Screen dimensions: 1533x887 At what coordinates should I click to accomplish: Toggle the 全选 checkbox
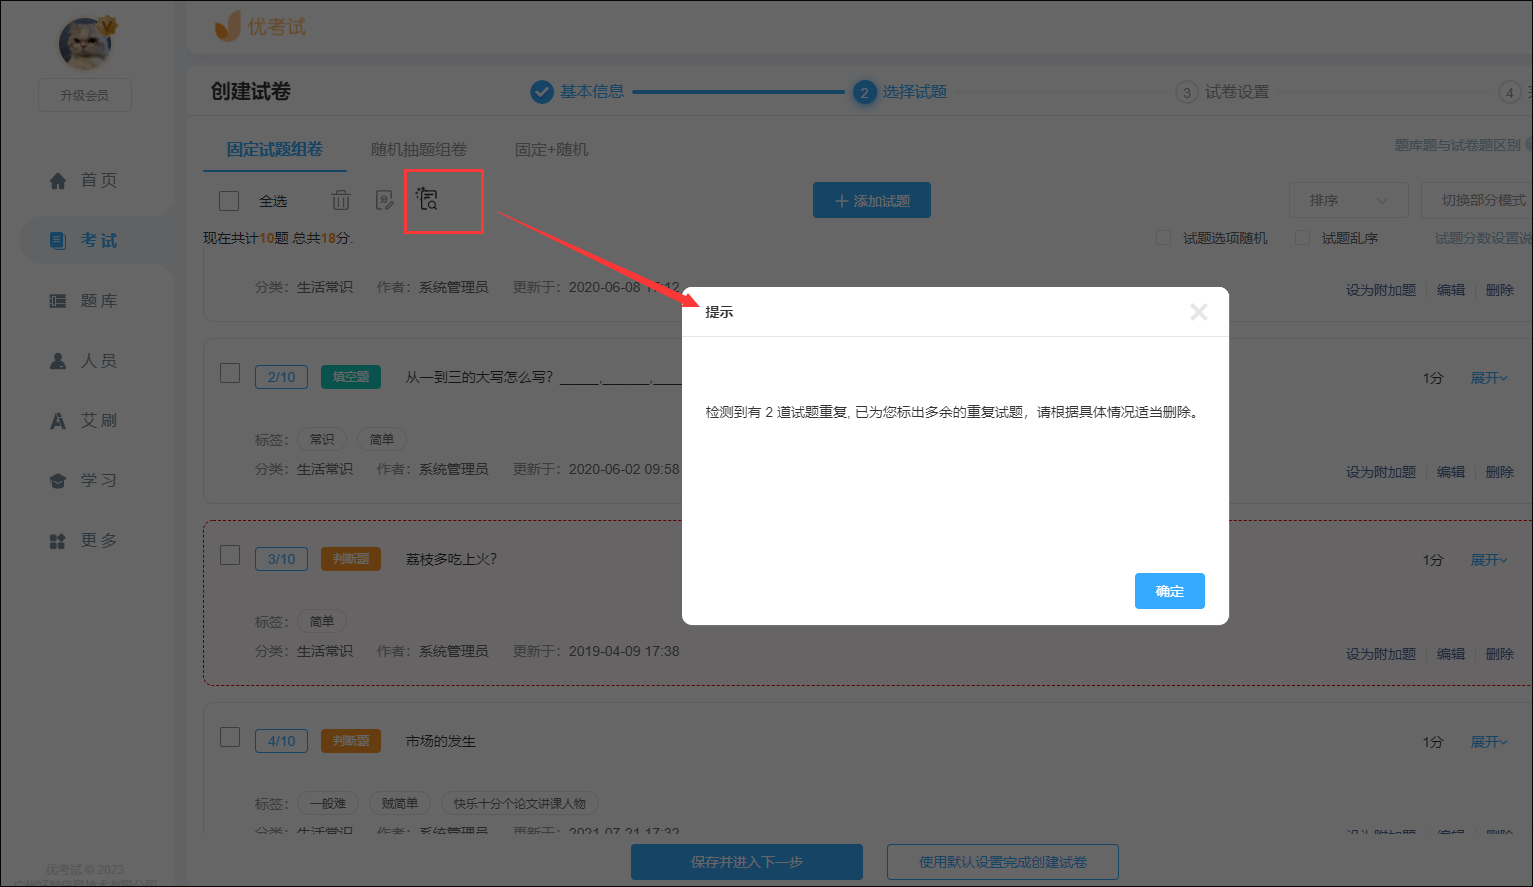[229, 201]
